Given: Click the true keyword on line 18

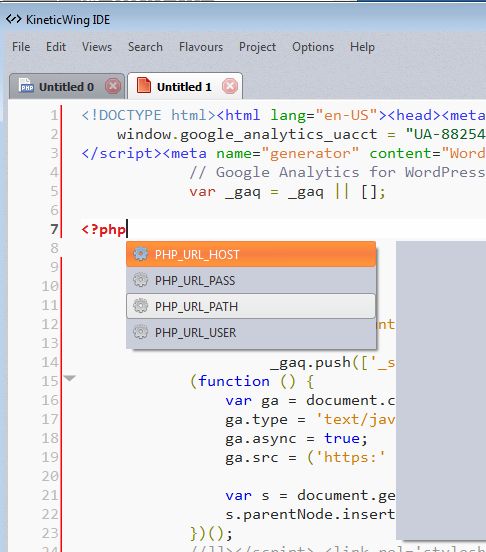Looking at the screenshot, I should (x=342, y=439).
